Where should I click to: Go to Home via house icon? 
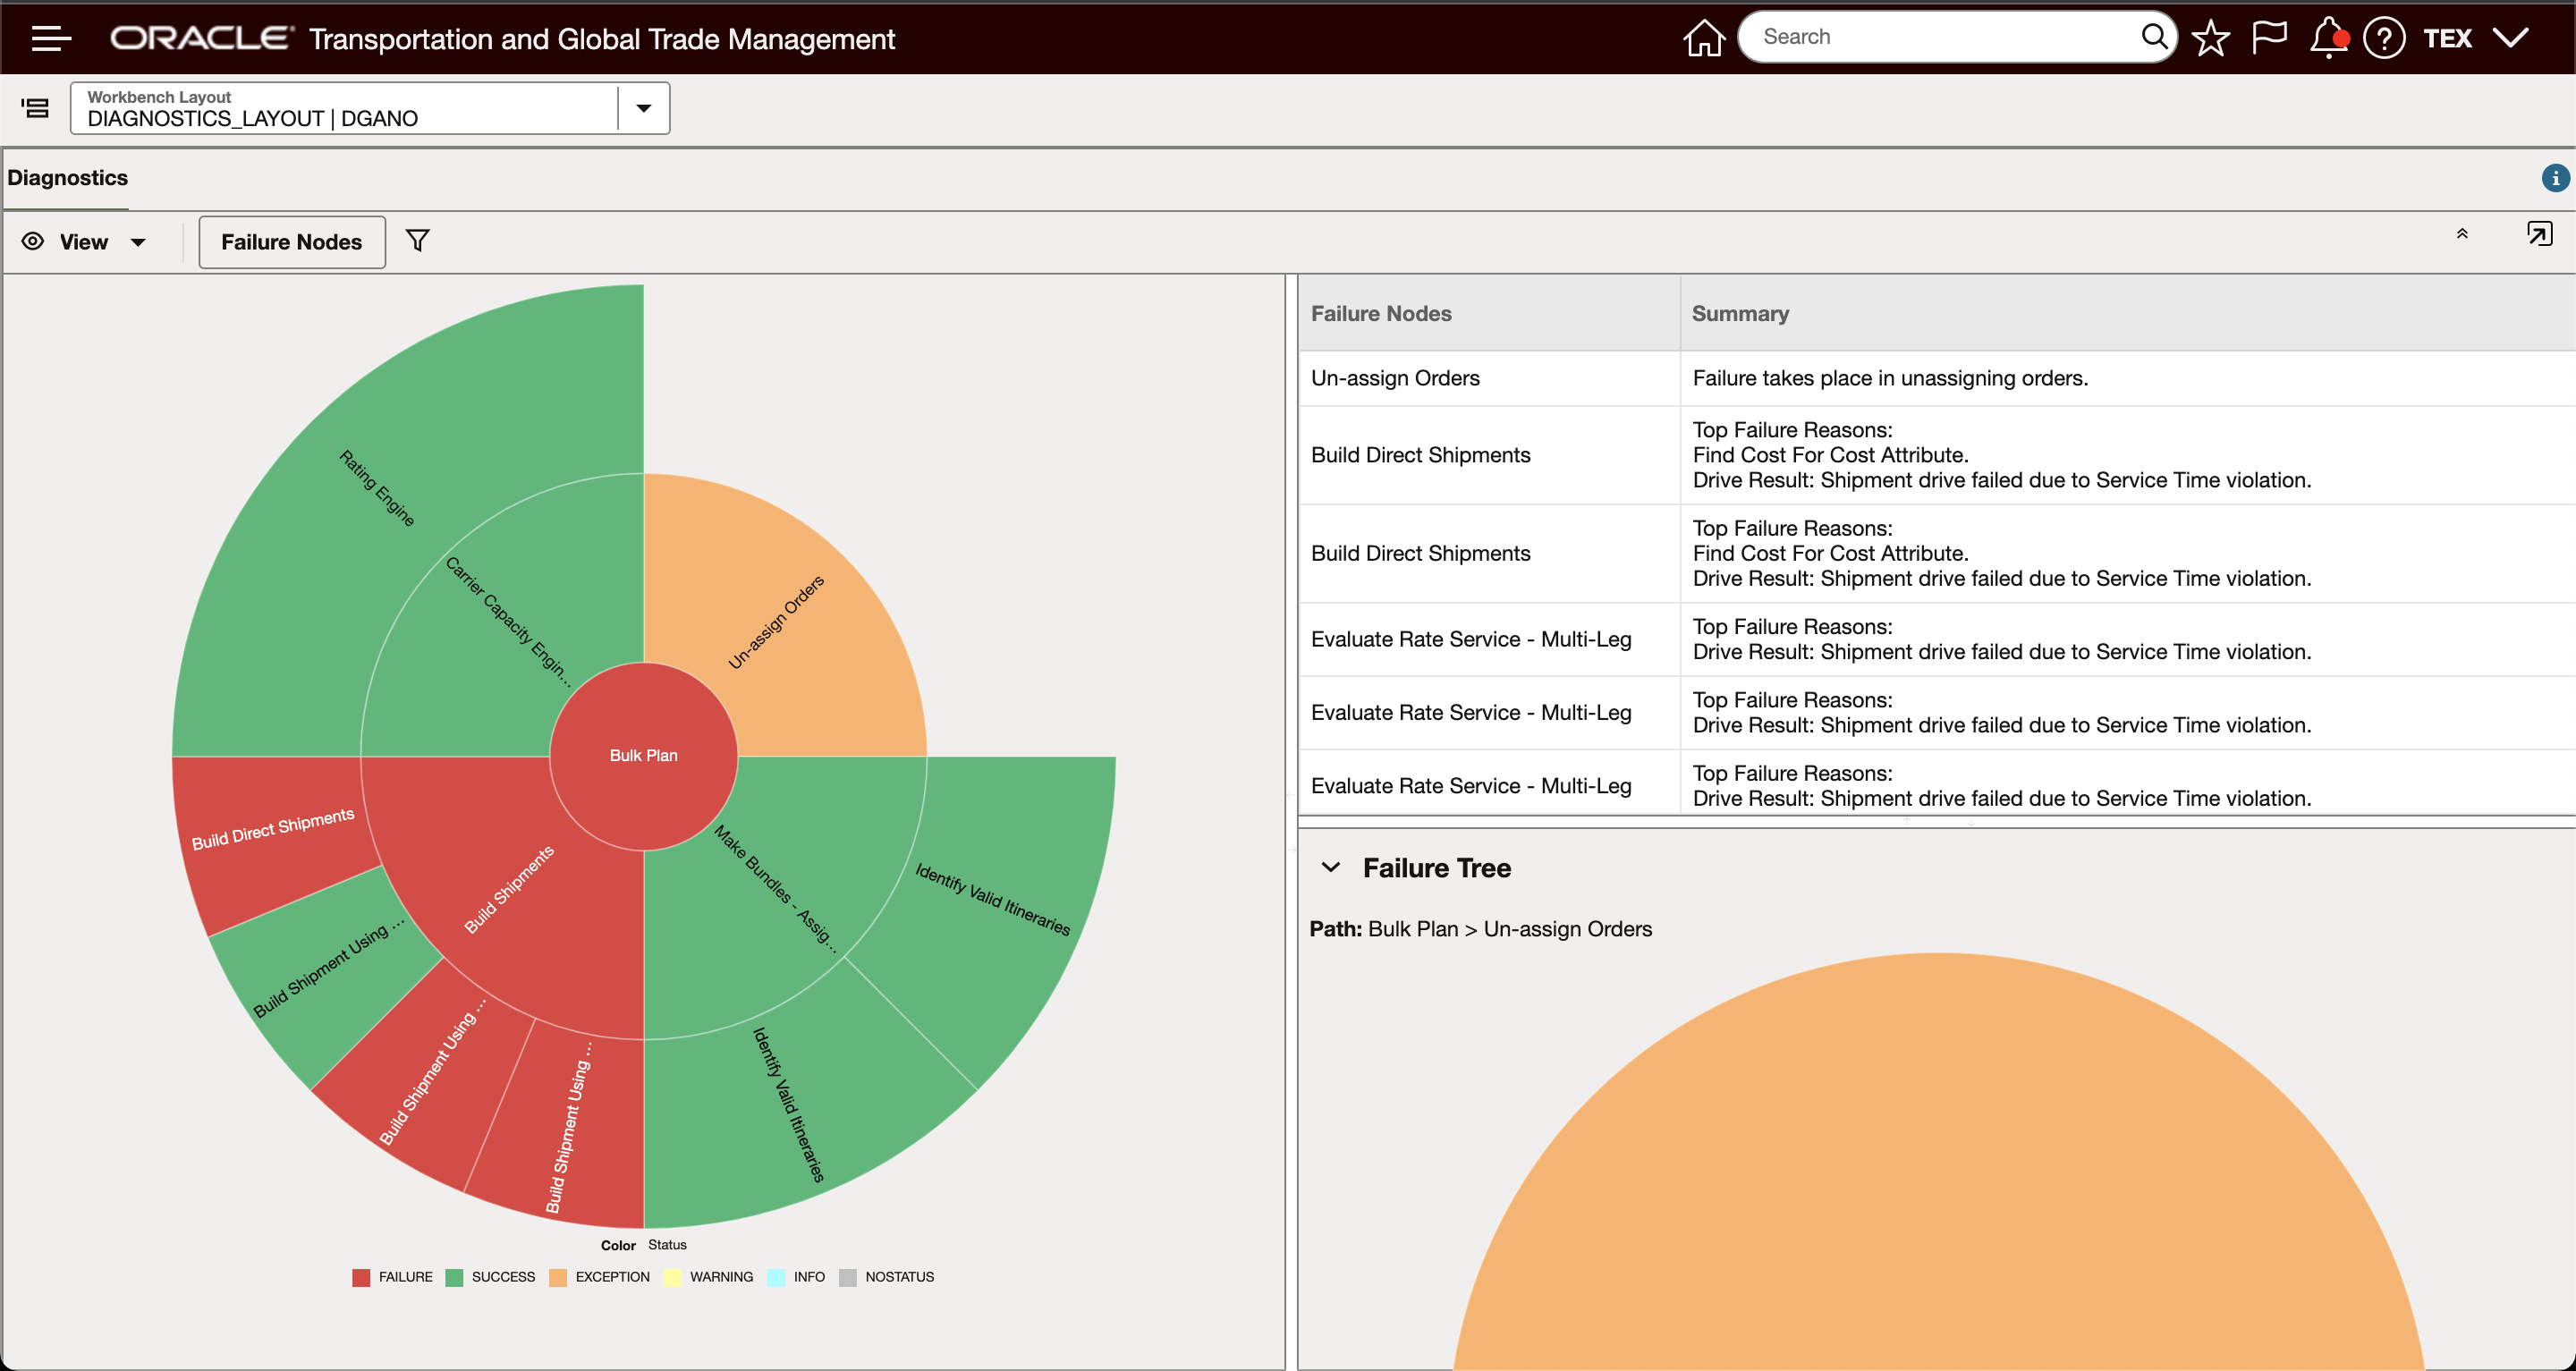tap(1704, 38)
